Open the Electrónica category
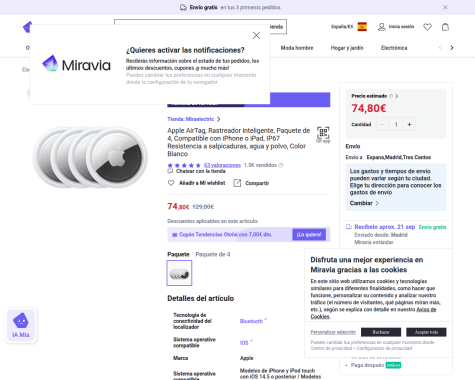Image resolution: width=475 pixels, height=380 pixels. pyautogui.click(x=394, y=48)
